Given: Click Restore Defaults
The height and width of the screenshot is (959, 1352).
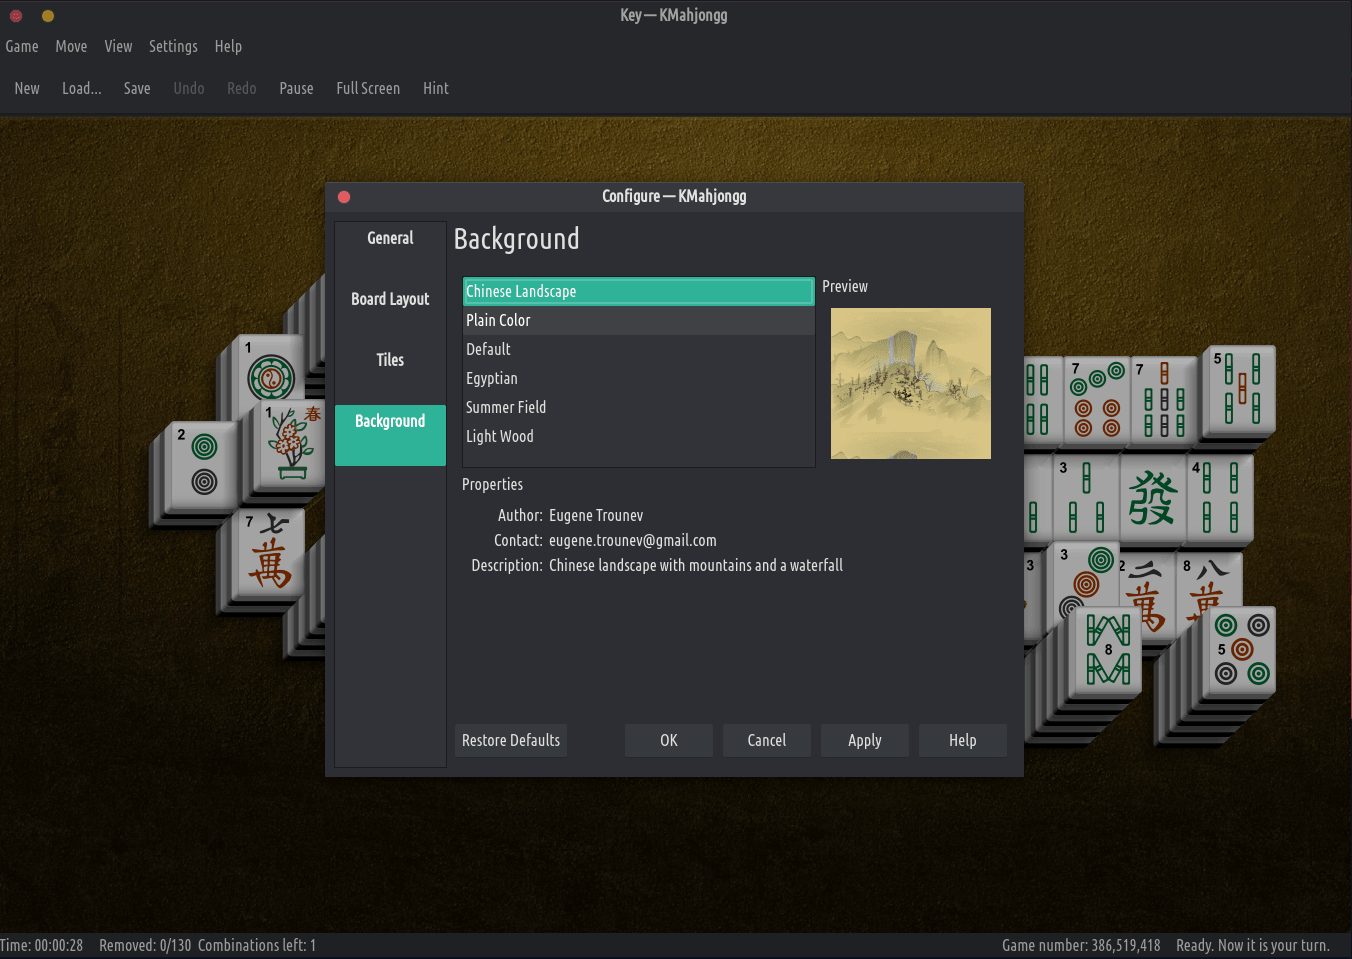Looking at the screenshot, I should click(x=511, y=740).
